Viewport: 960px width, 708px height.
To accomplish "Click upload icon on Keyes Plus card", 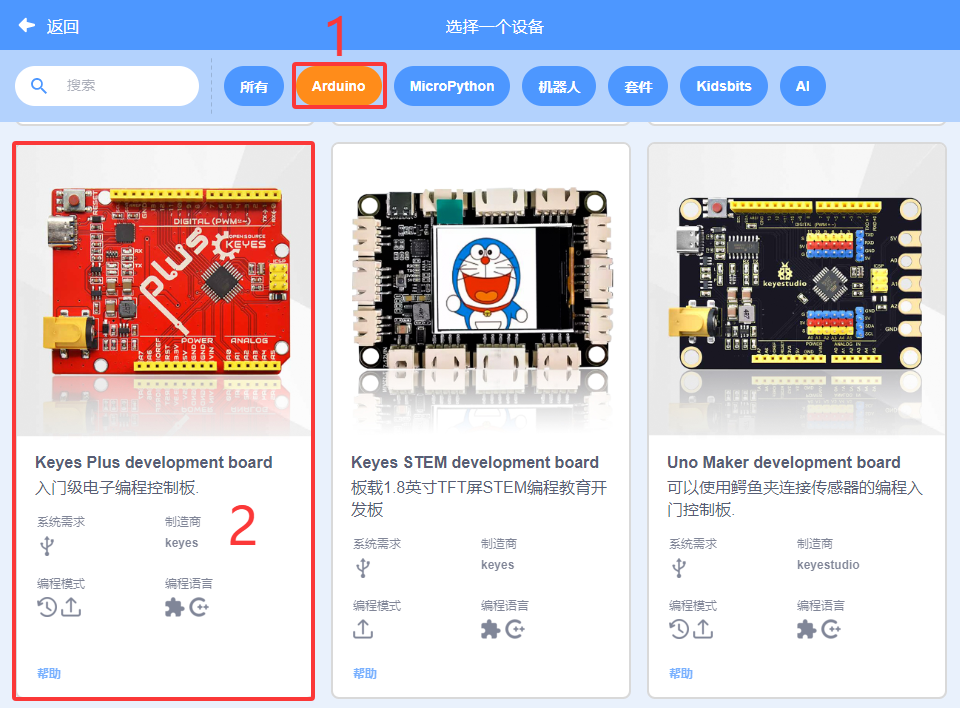I will [x=71, y=608].
